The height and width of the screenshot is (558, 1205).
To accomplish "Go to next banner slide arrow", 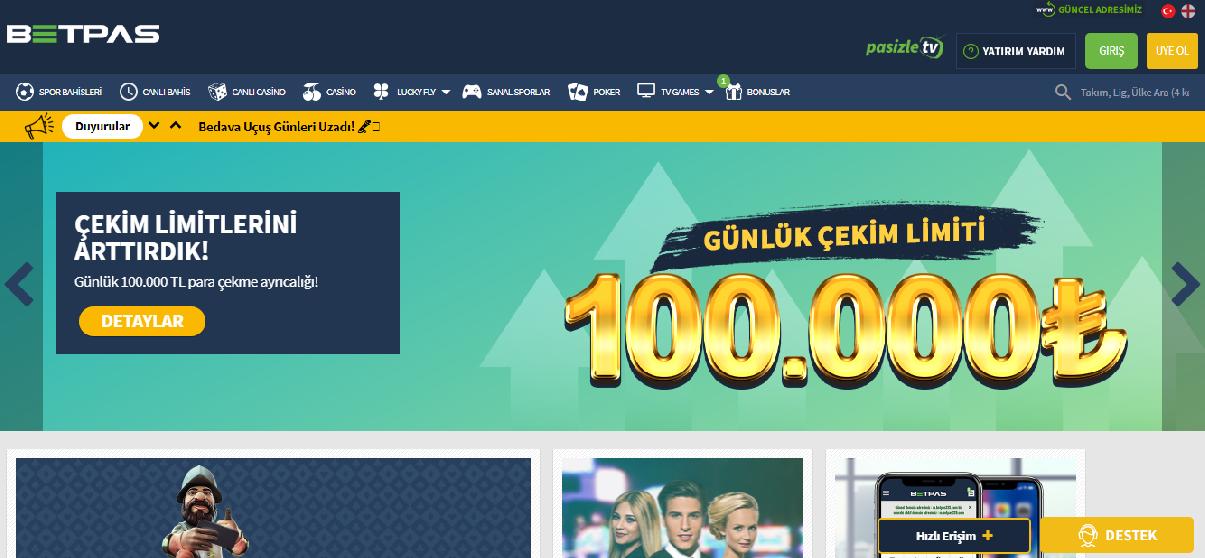I will click(x=1185, y=285).
